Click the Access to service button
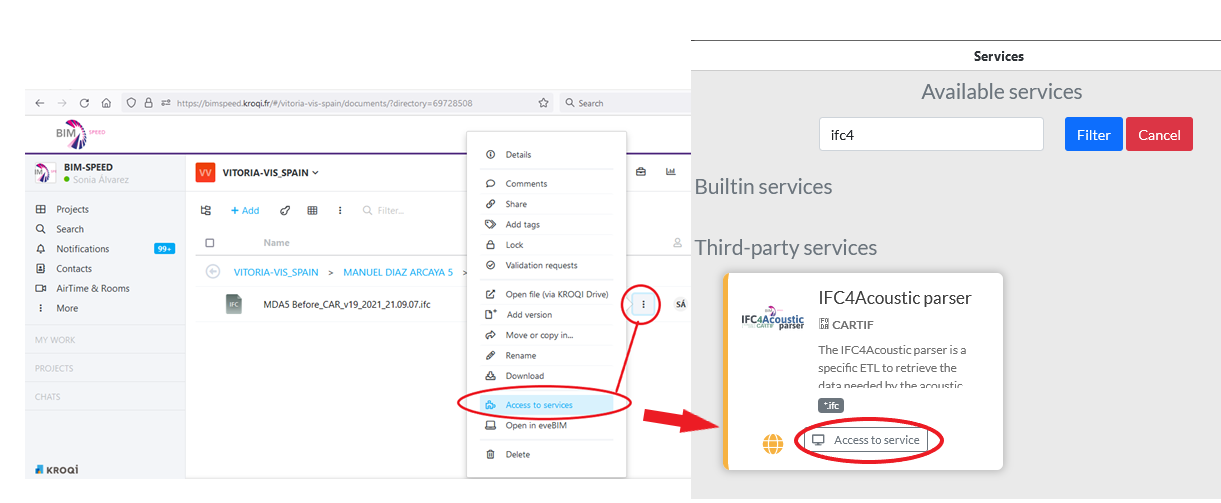1221x503 pixels. click(866, 440)
